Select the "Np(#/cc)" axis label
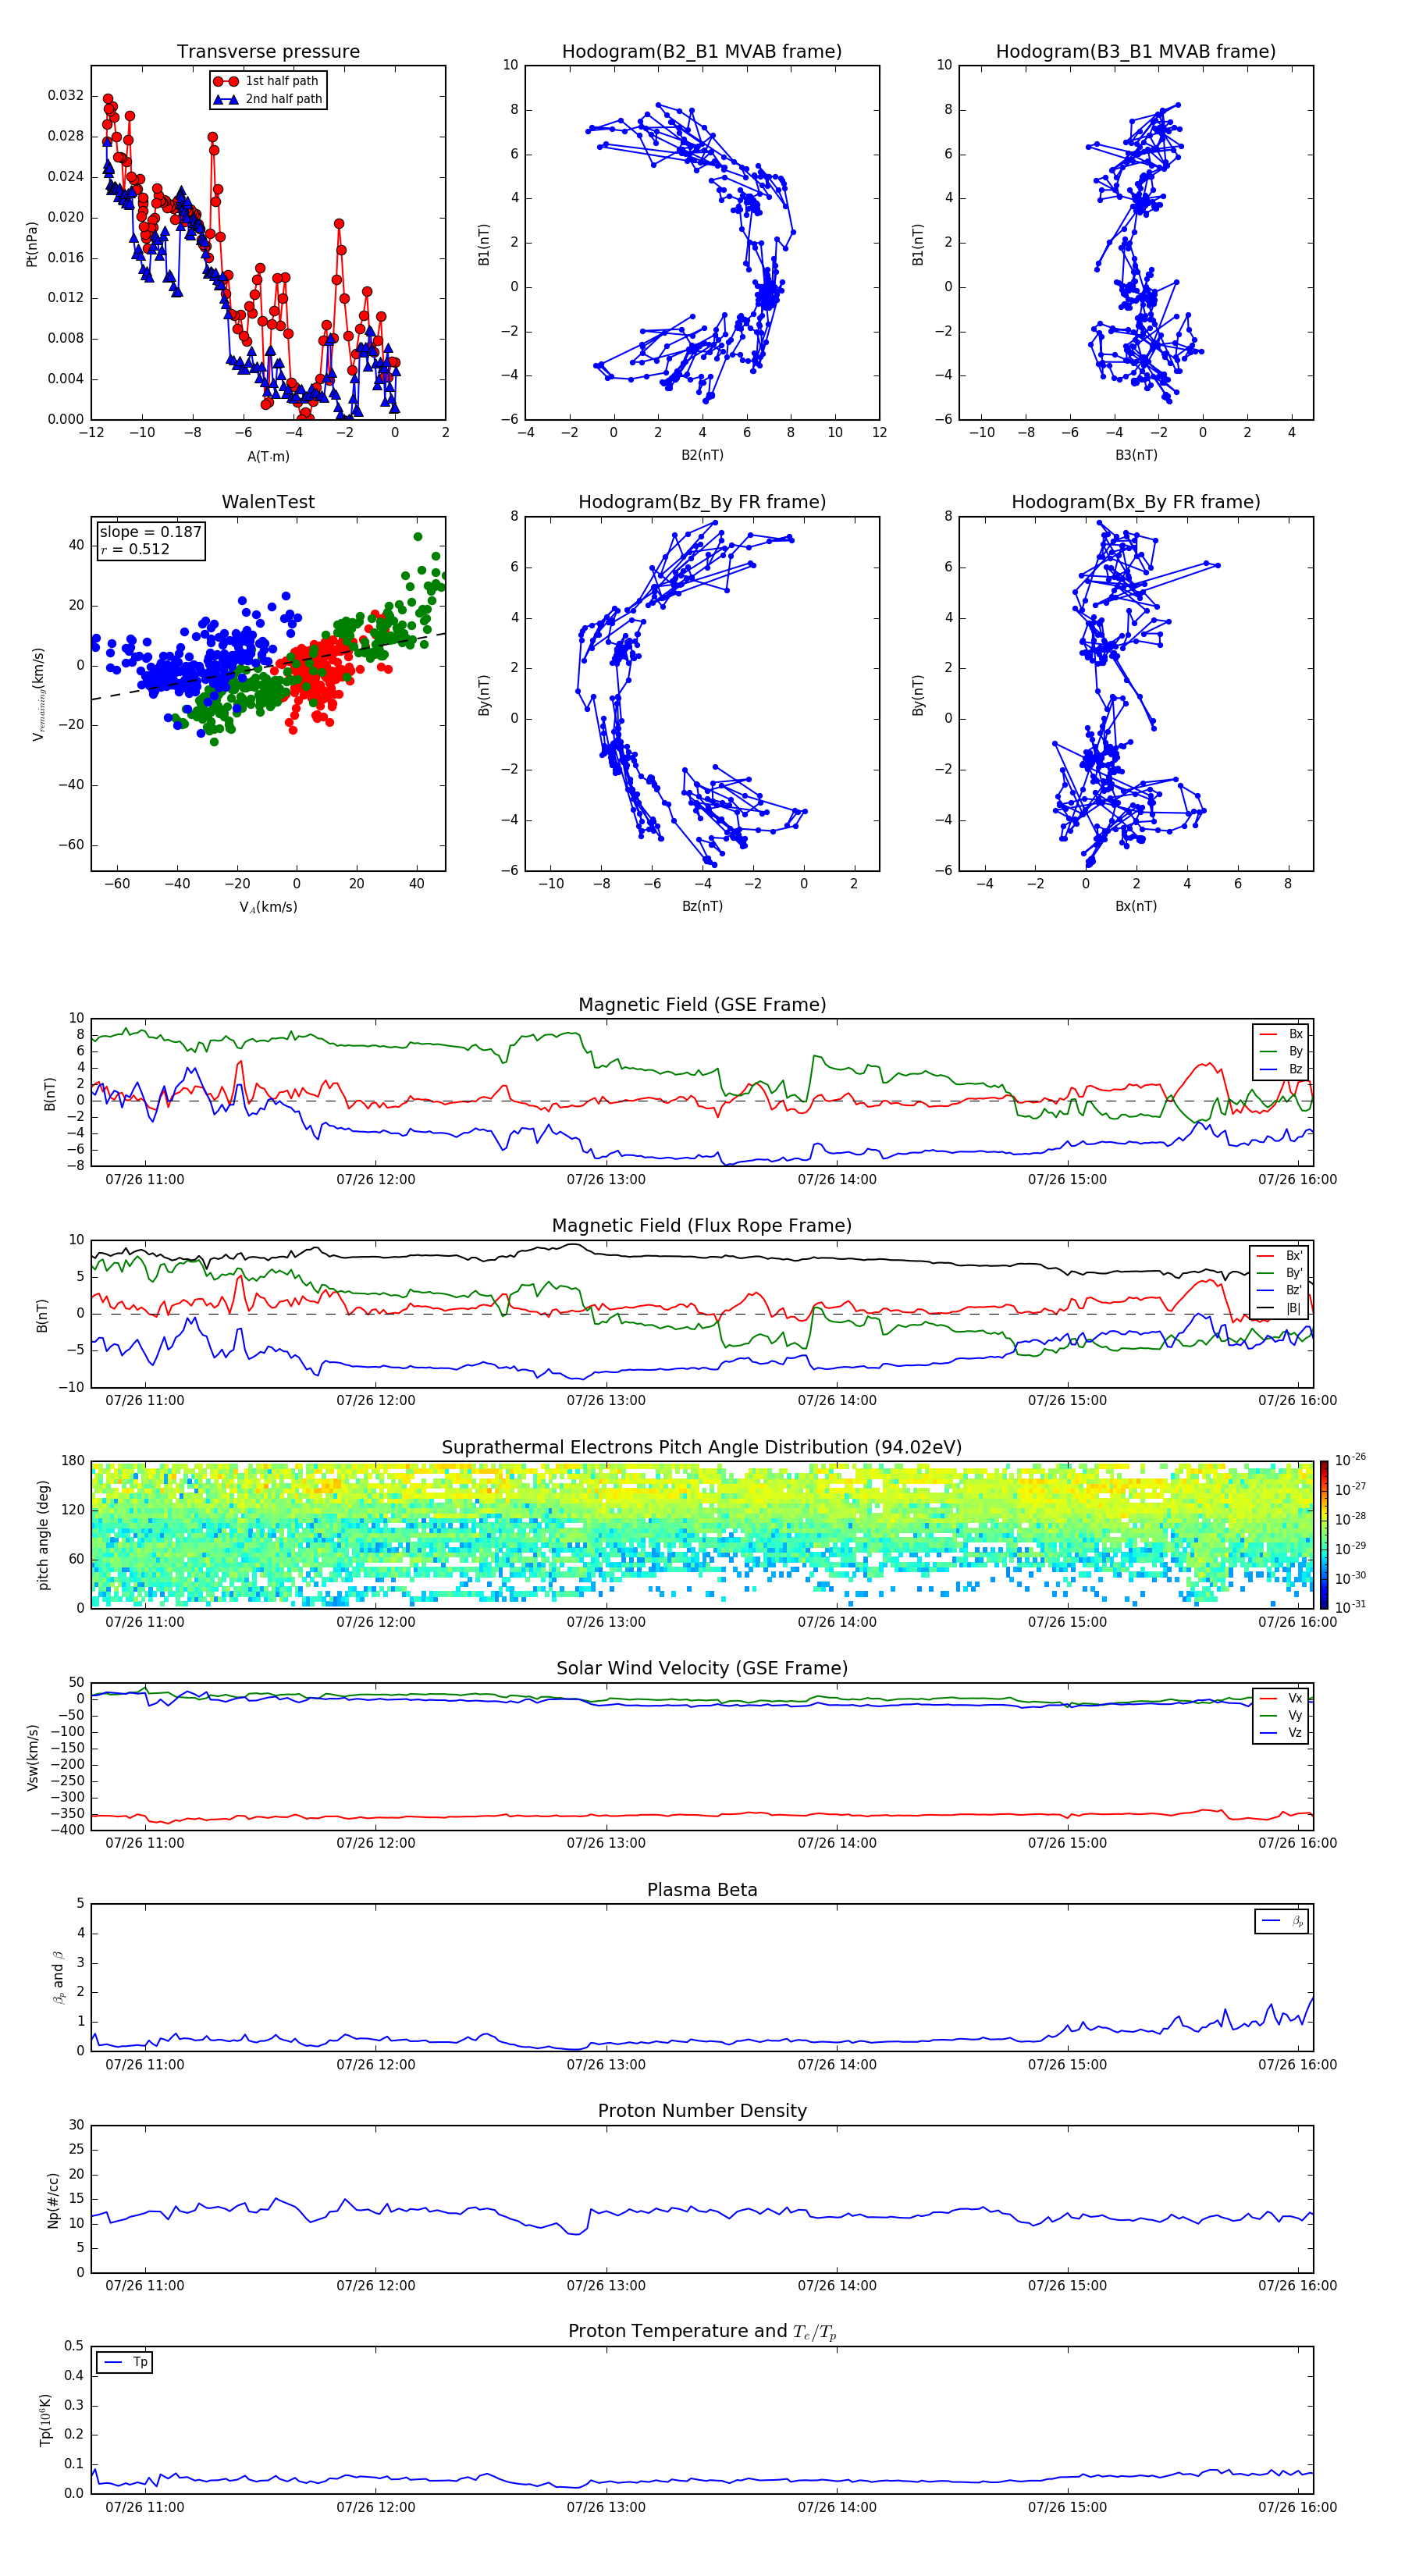Viewport: 1405px width, 2576px height. (x=53, y=2200)
